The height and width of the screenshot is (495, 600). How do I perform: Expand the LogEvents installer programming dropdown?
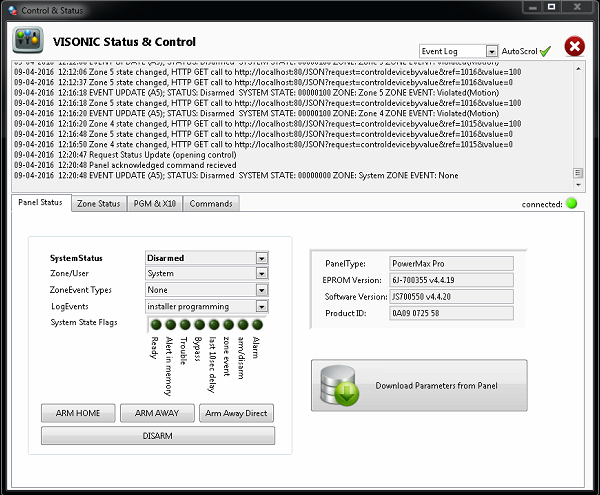click(261, 306)
